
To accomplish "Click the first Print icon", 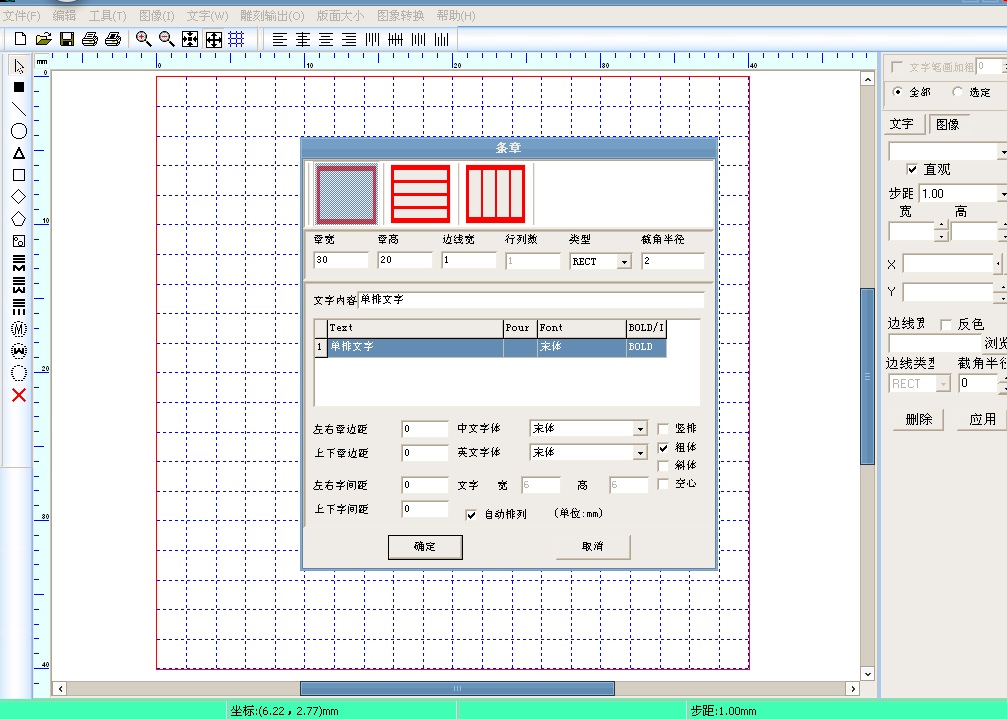I will click(90, 40).
